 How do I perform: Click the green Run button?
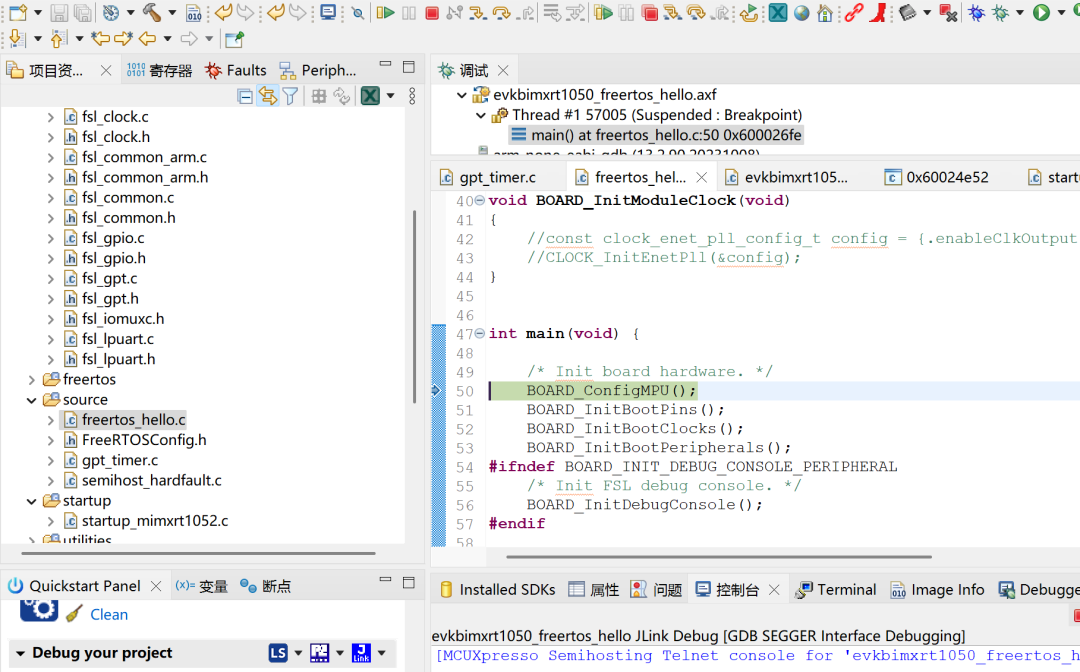point(1041,12)
